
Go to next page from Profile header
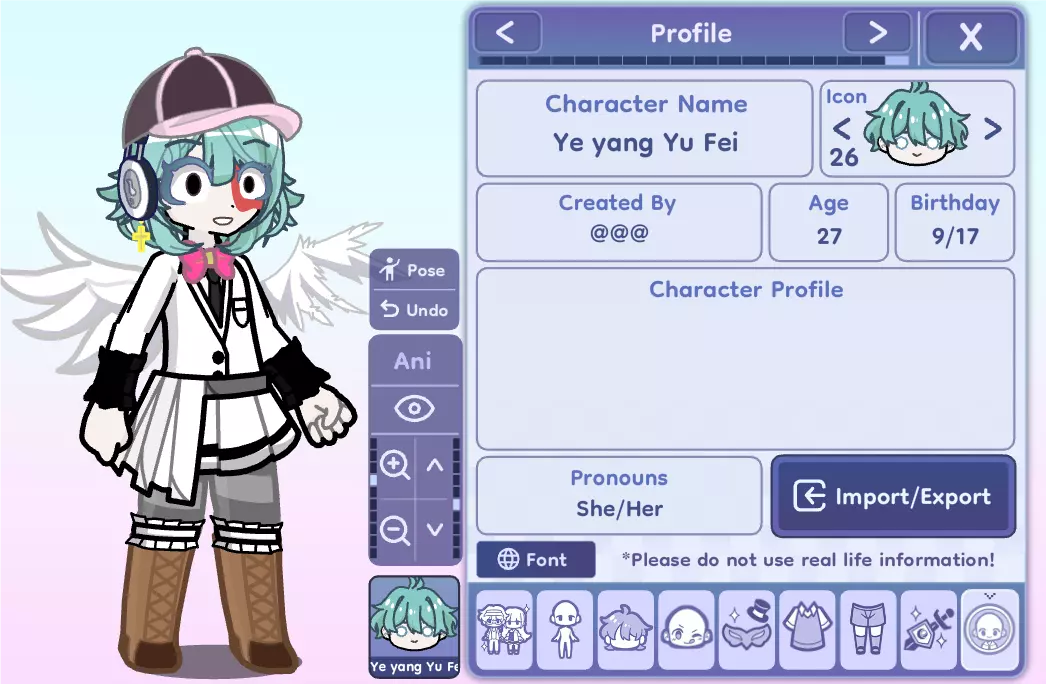point(878,32)
